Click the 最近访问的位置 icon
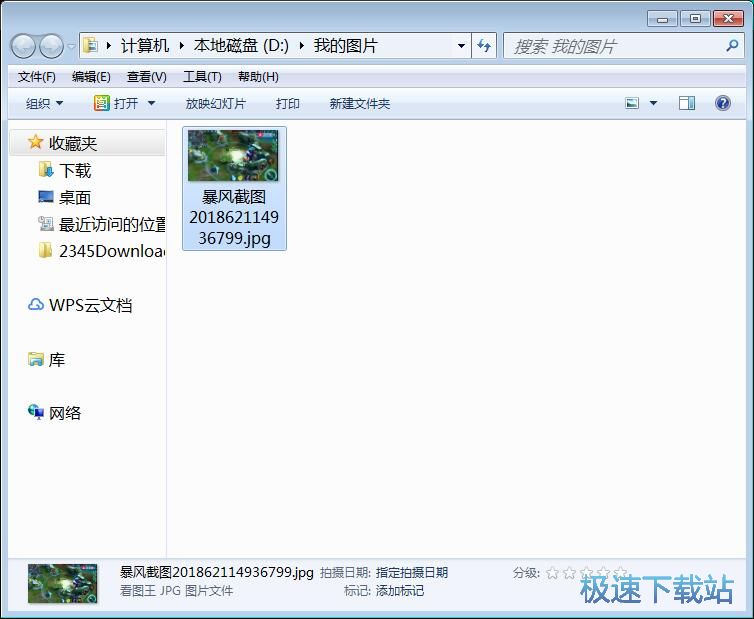The height and width of the screenshot is (619, 754). 46,223
